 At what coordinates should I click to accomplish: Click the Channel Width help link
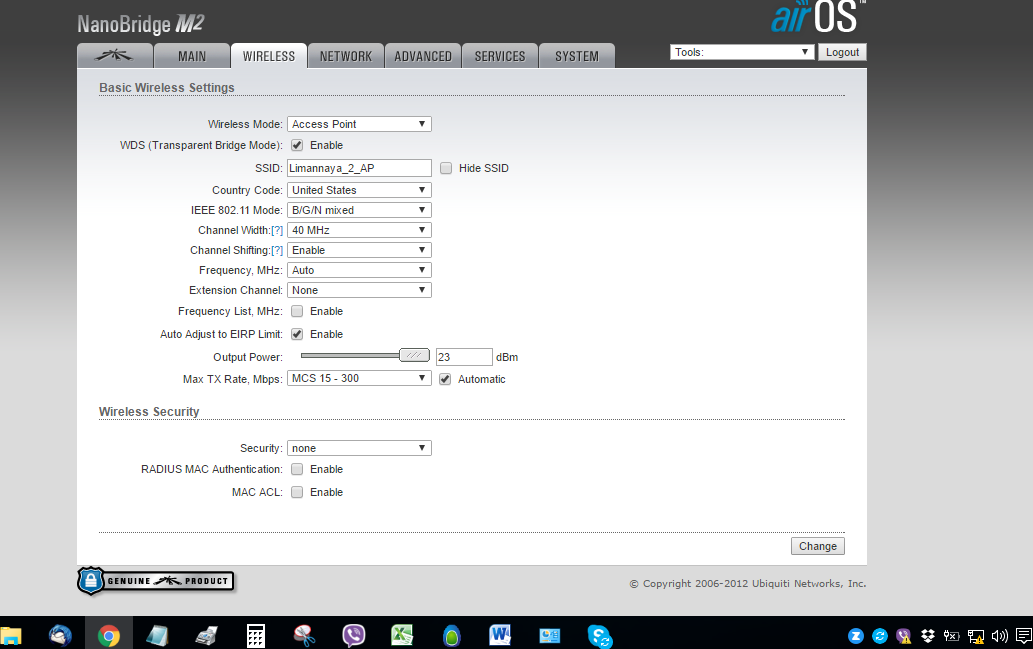[x=277, y=230]
